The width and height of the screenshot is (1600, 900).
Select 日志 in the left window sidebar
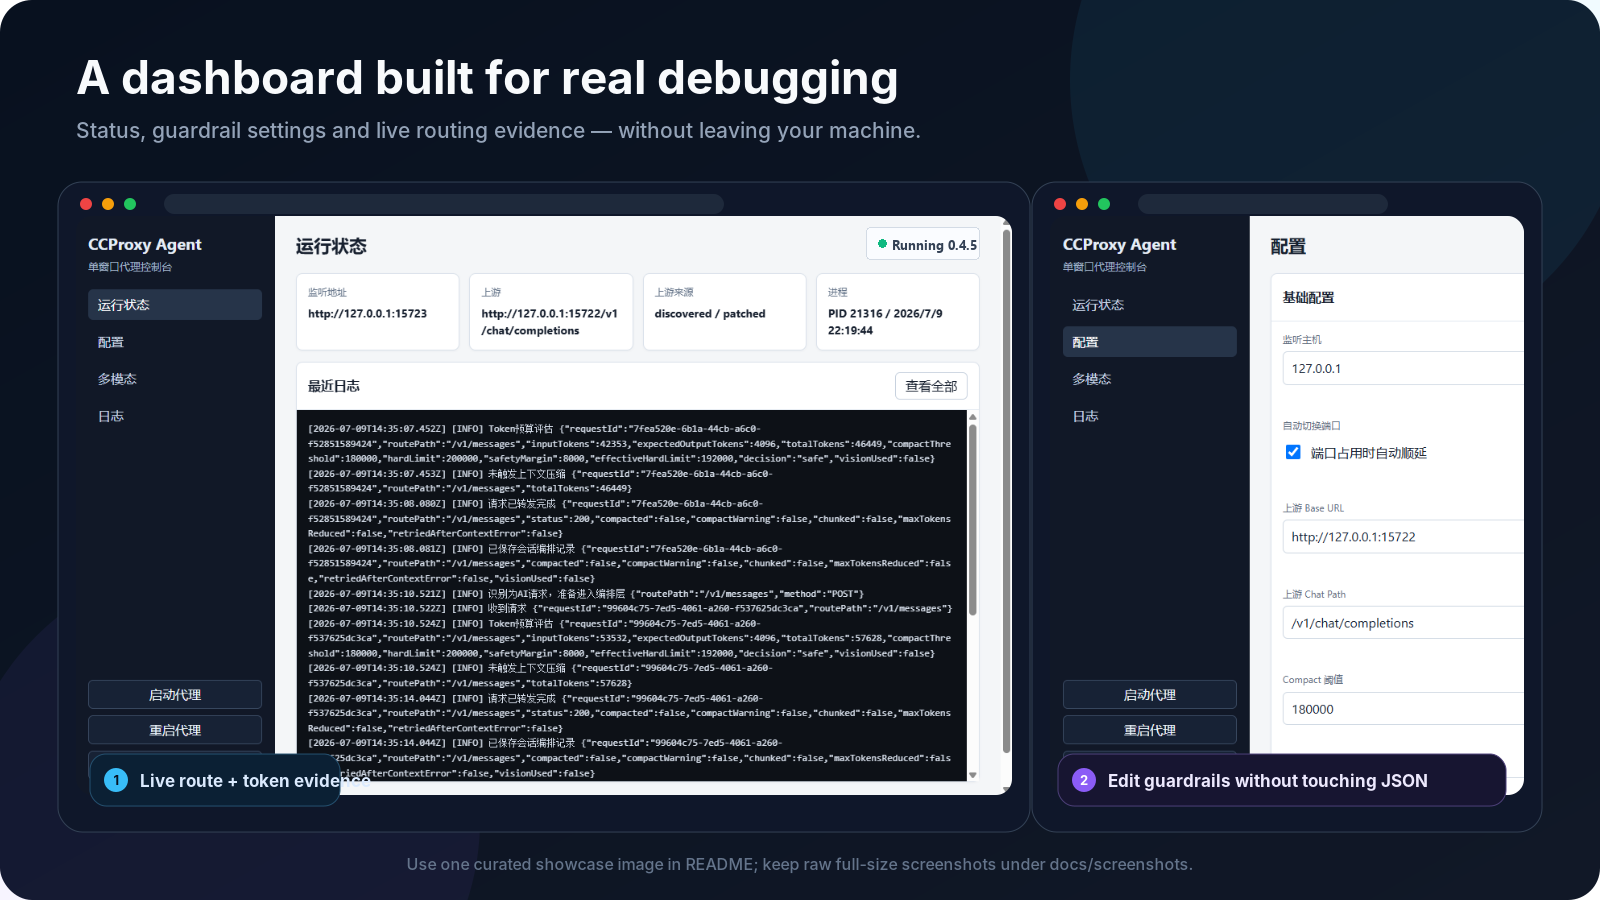(175, 416)
